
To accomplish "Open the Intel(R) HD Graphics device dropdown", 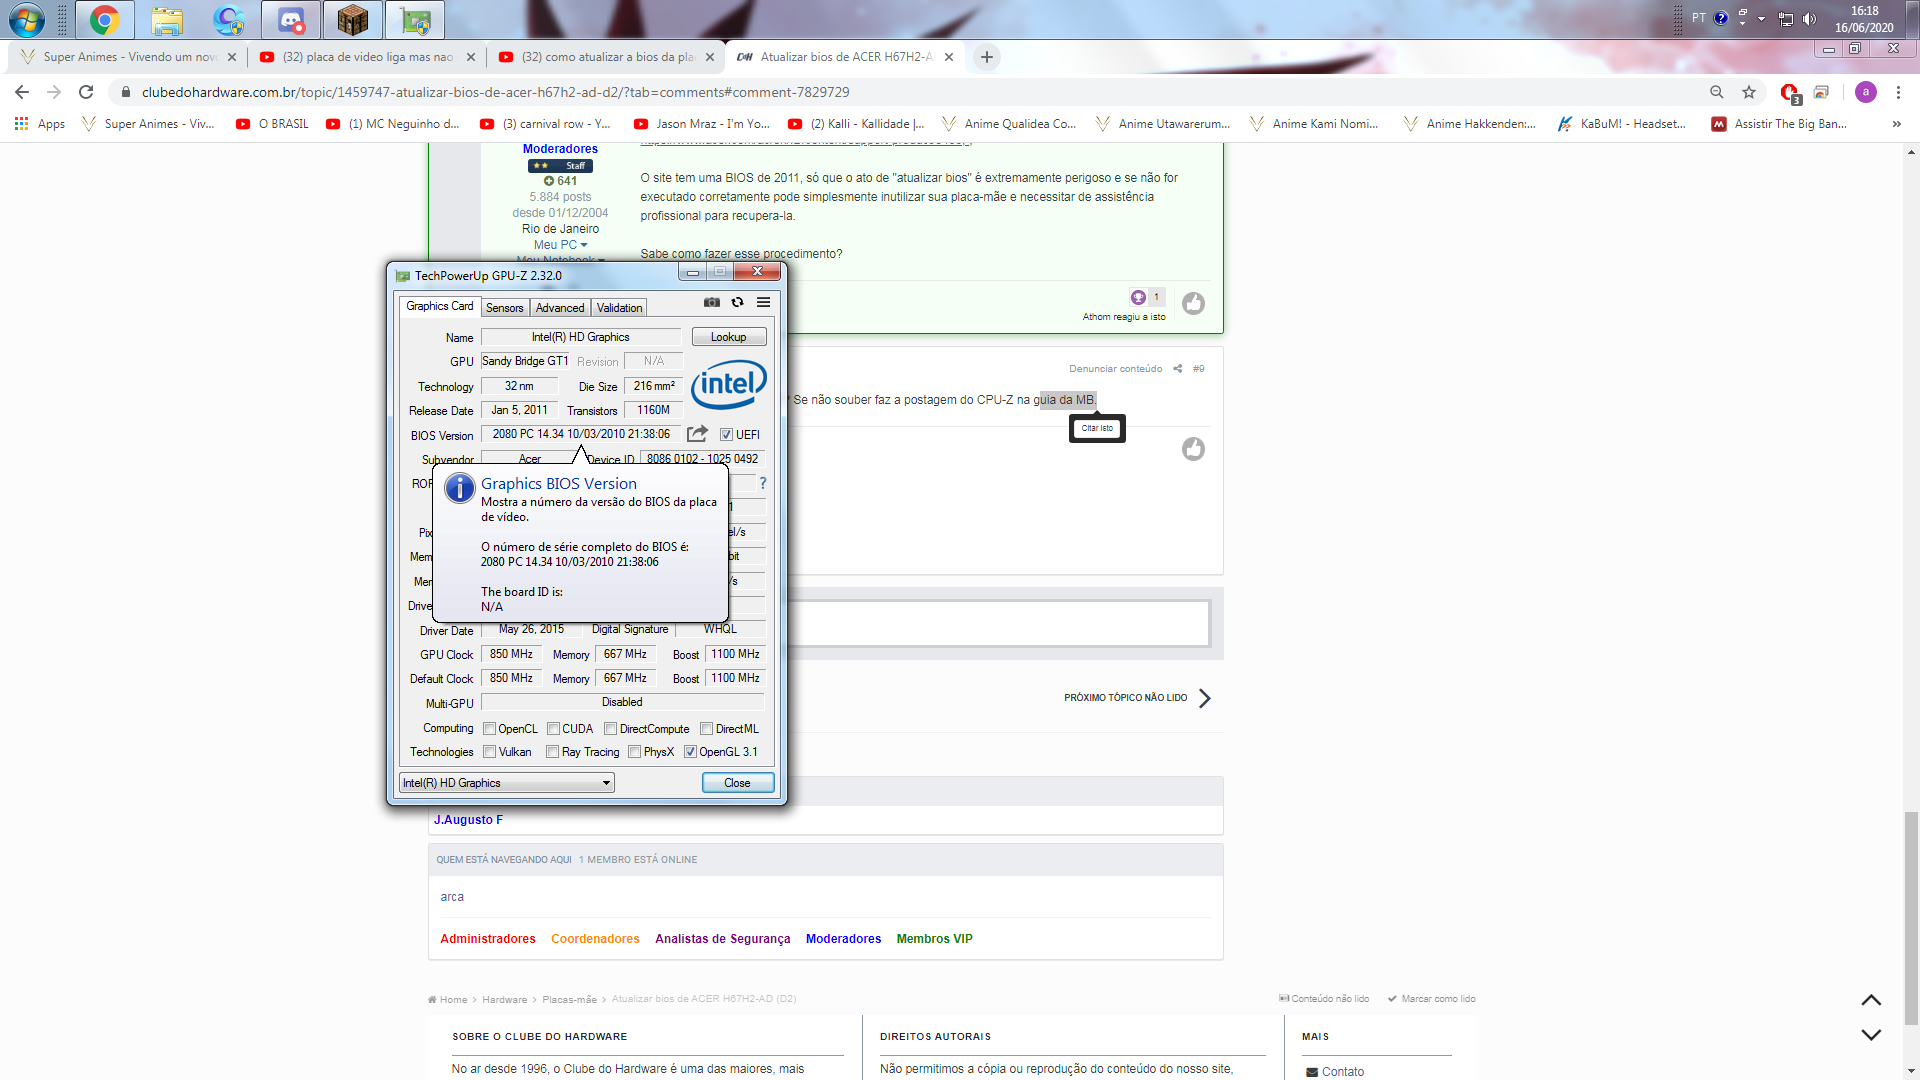I will coord(506,783).
